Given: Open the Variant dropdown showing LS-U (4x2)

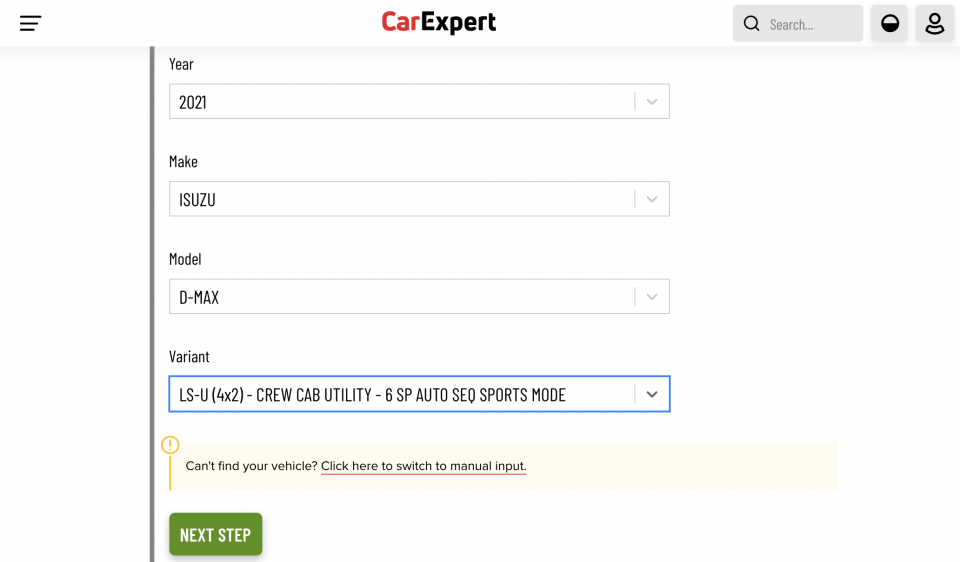Looking at the screenshot, I should pos(400,394).
